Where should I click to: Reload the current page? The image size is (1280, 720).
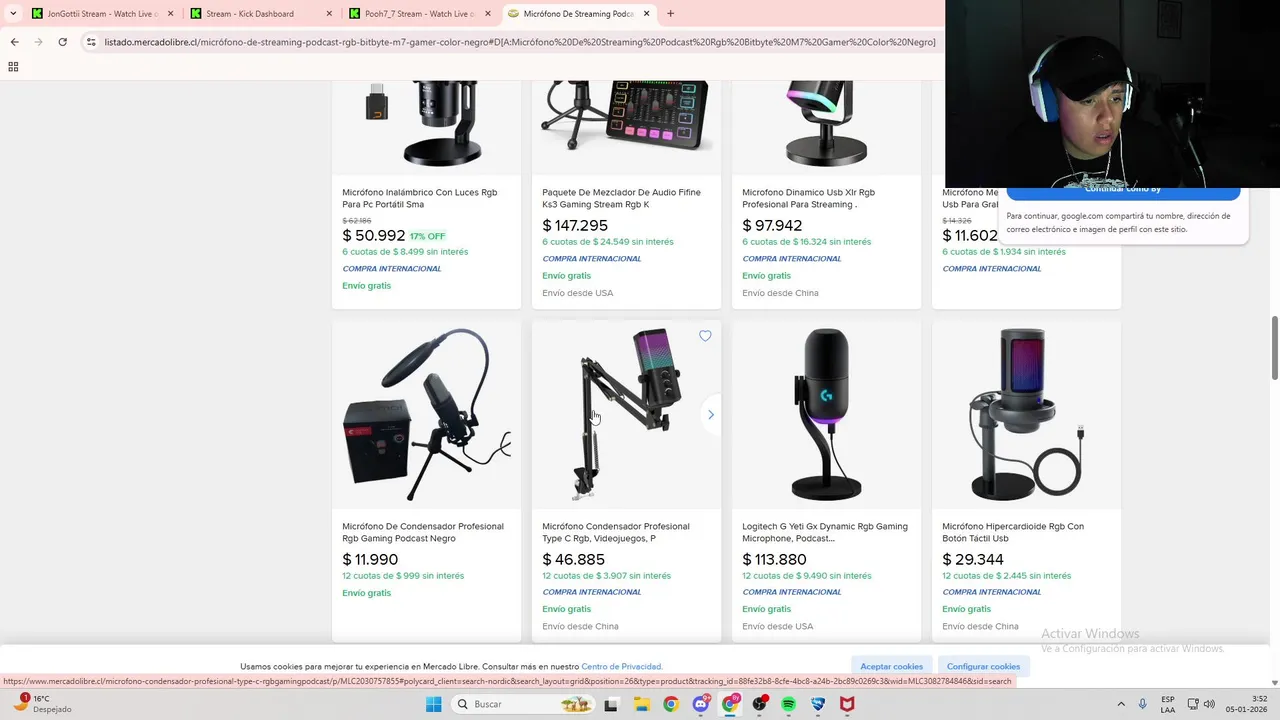click(62, 42)
